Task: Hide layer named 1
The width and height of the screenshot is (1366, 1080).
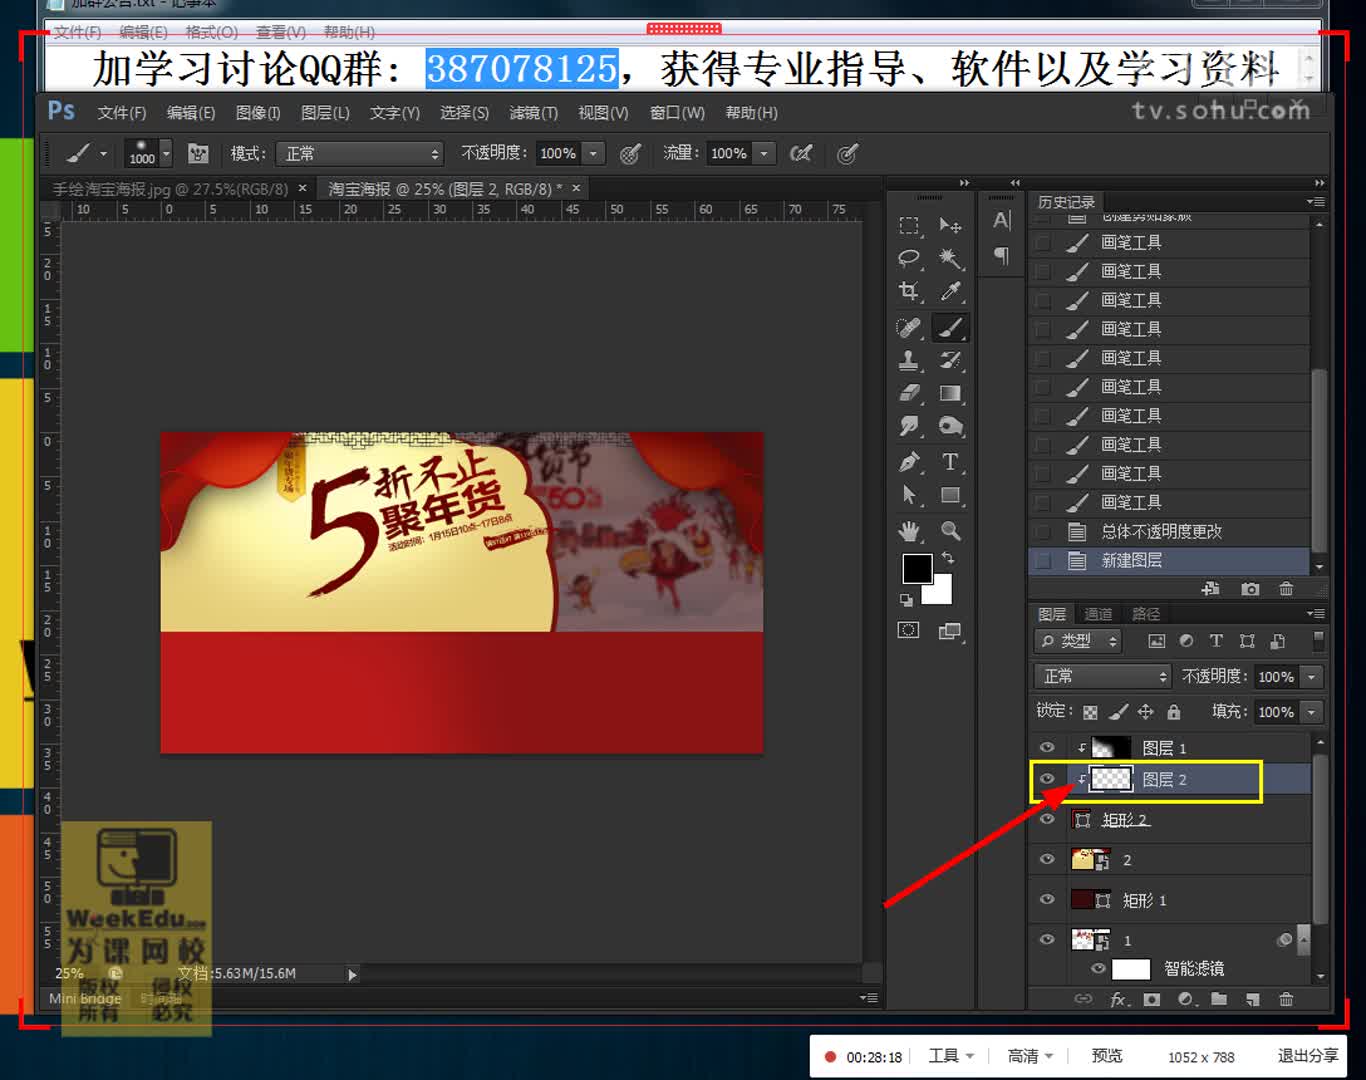Action: [x=1047, y=939]
